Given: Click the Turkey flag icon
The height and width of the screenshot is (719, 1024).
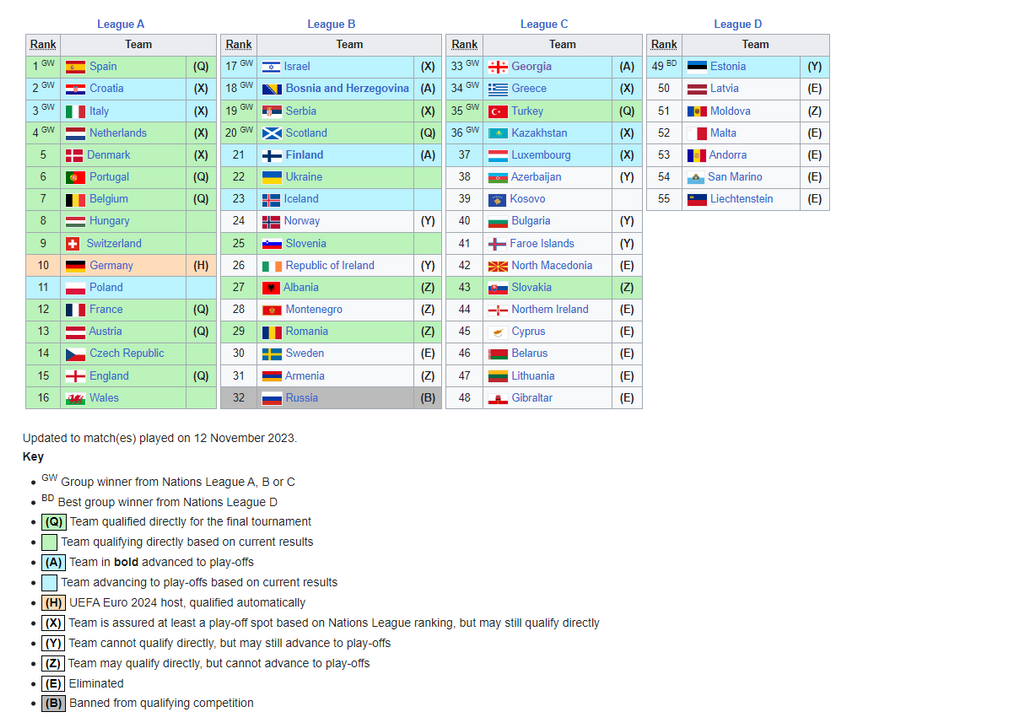Looking at the screenshot, I should (498, 111).
